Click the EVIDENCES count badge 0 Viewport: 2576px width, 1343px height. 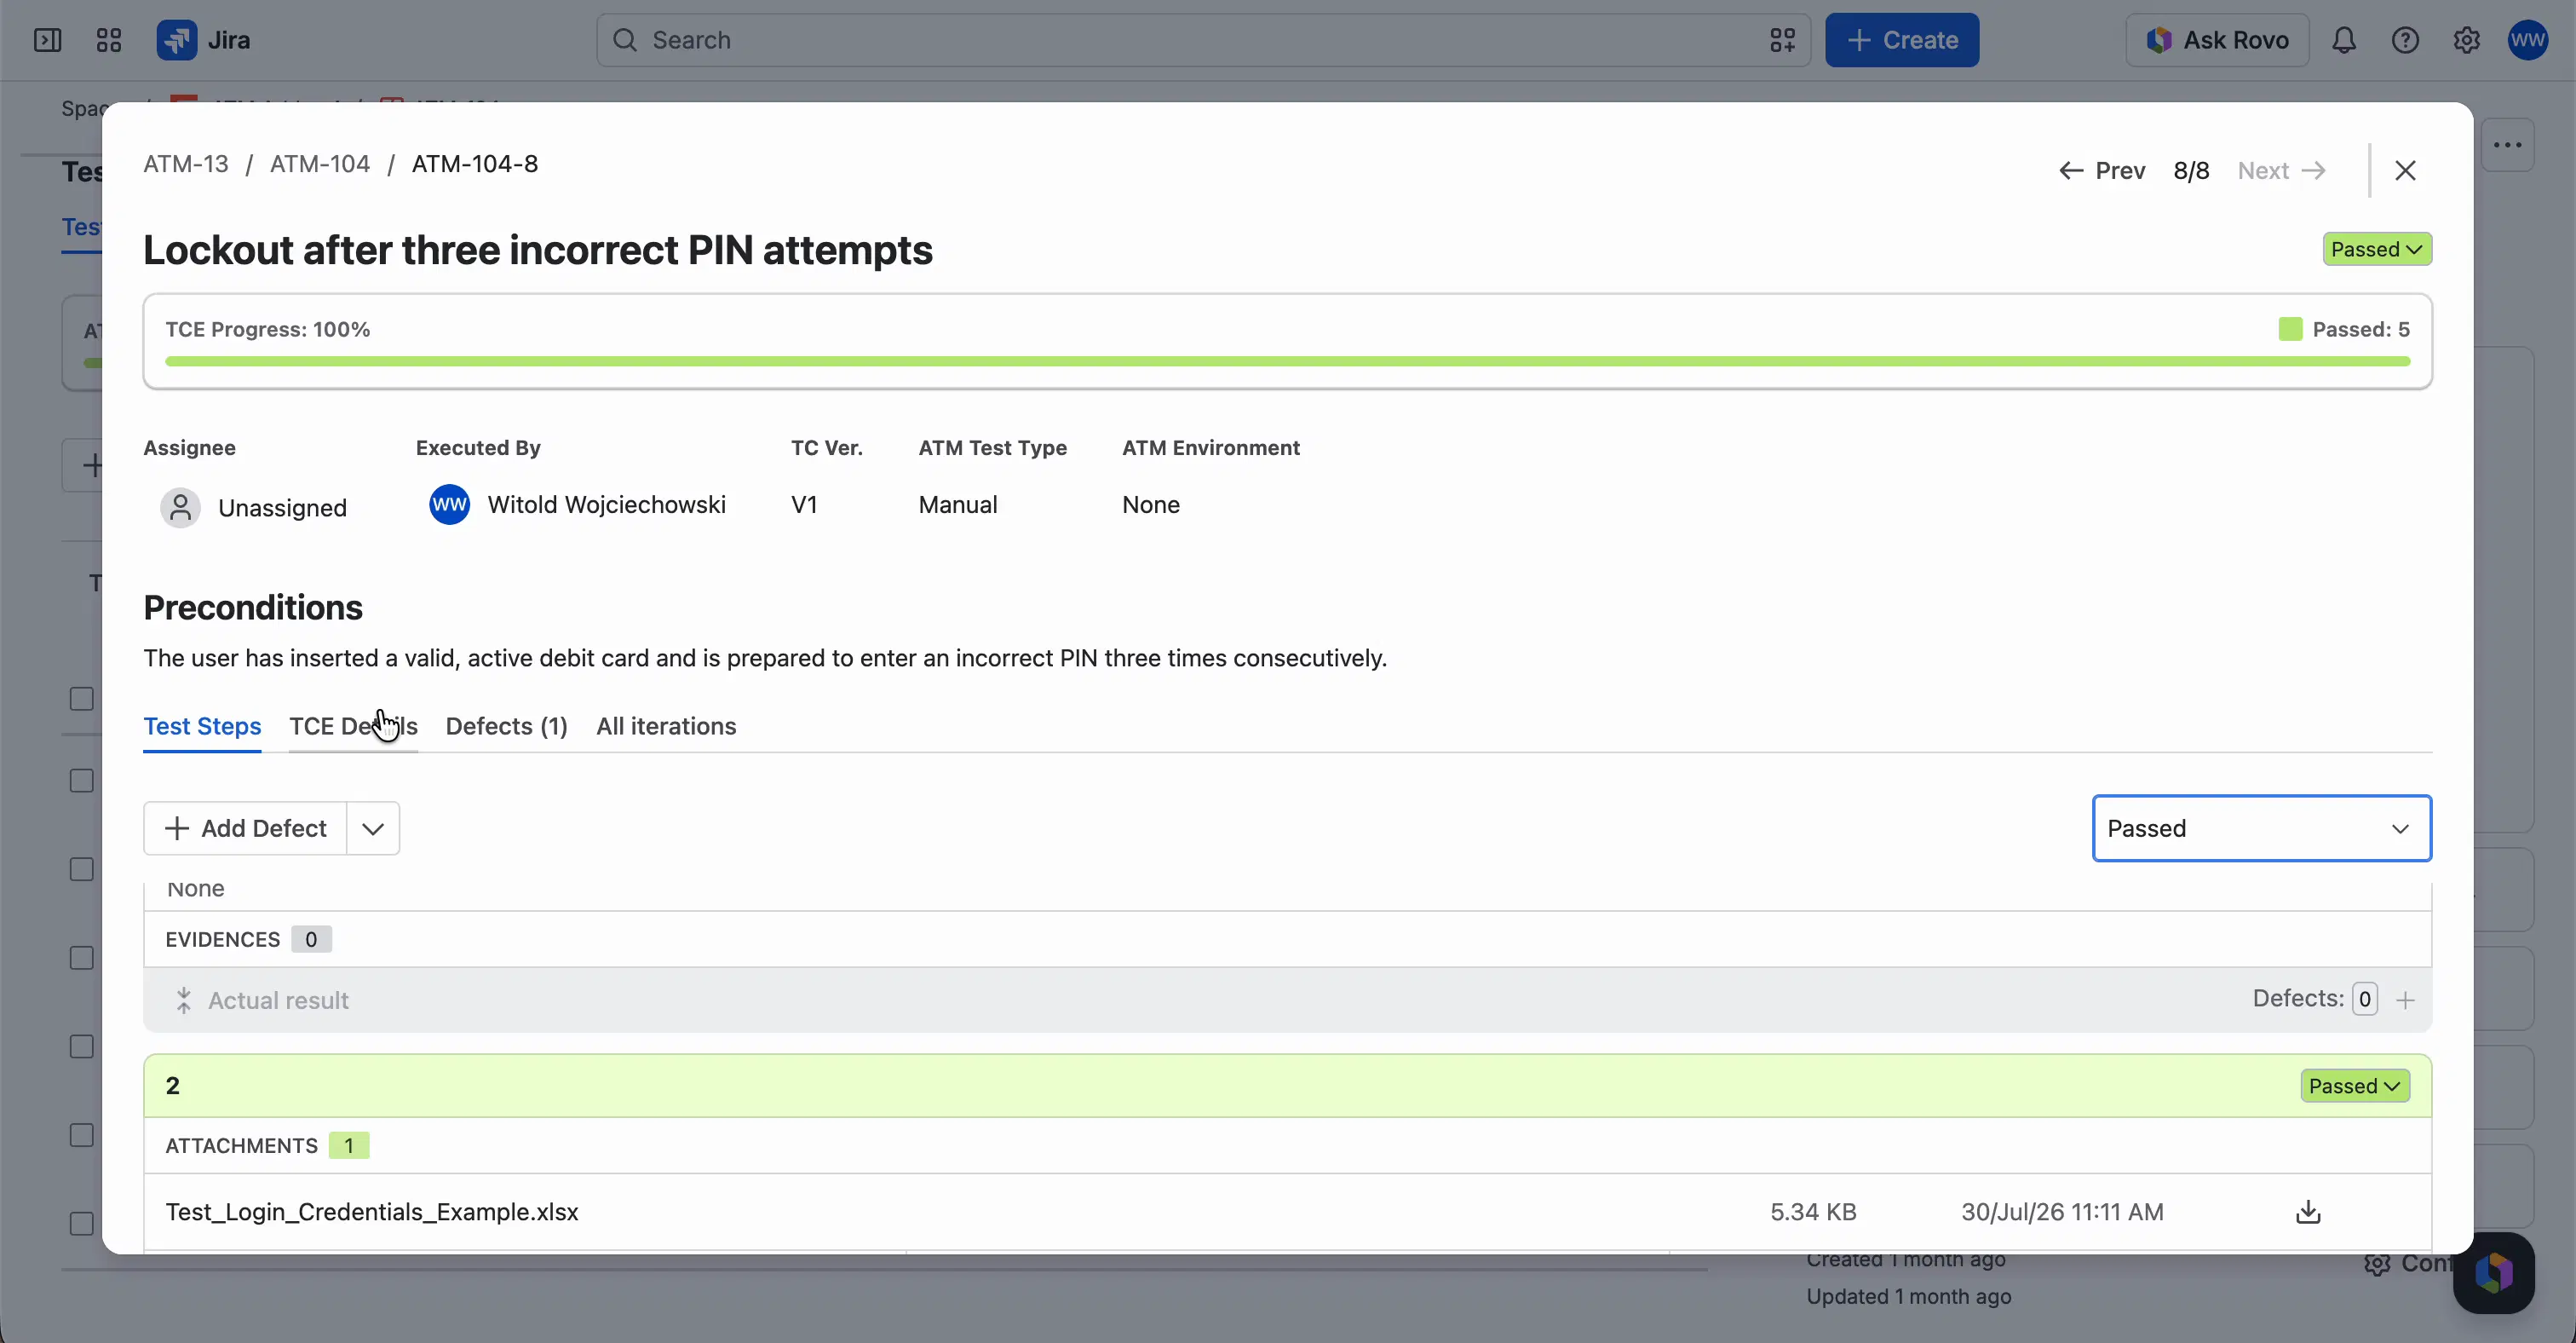coord(311,940)
